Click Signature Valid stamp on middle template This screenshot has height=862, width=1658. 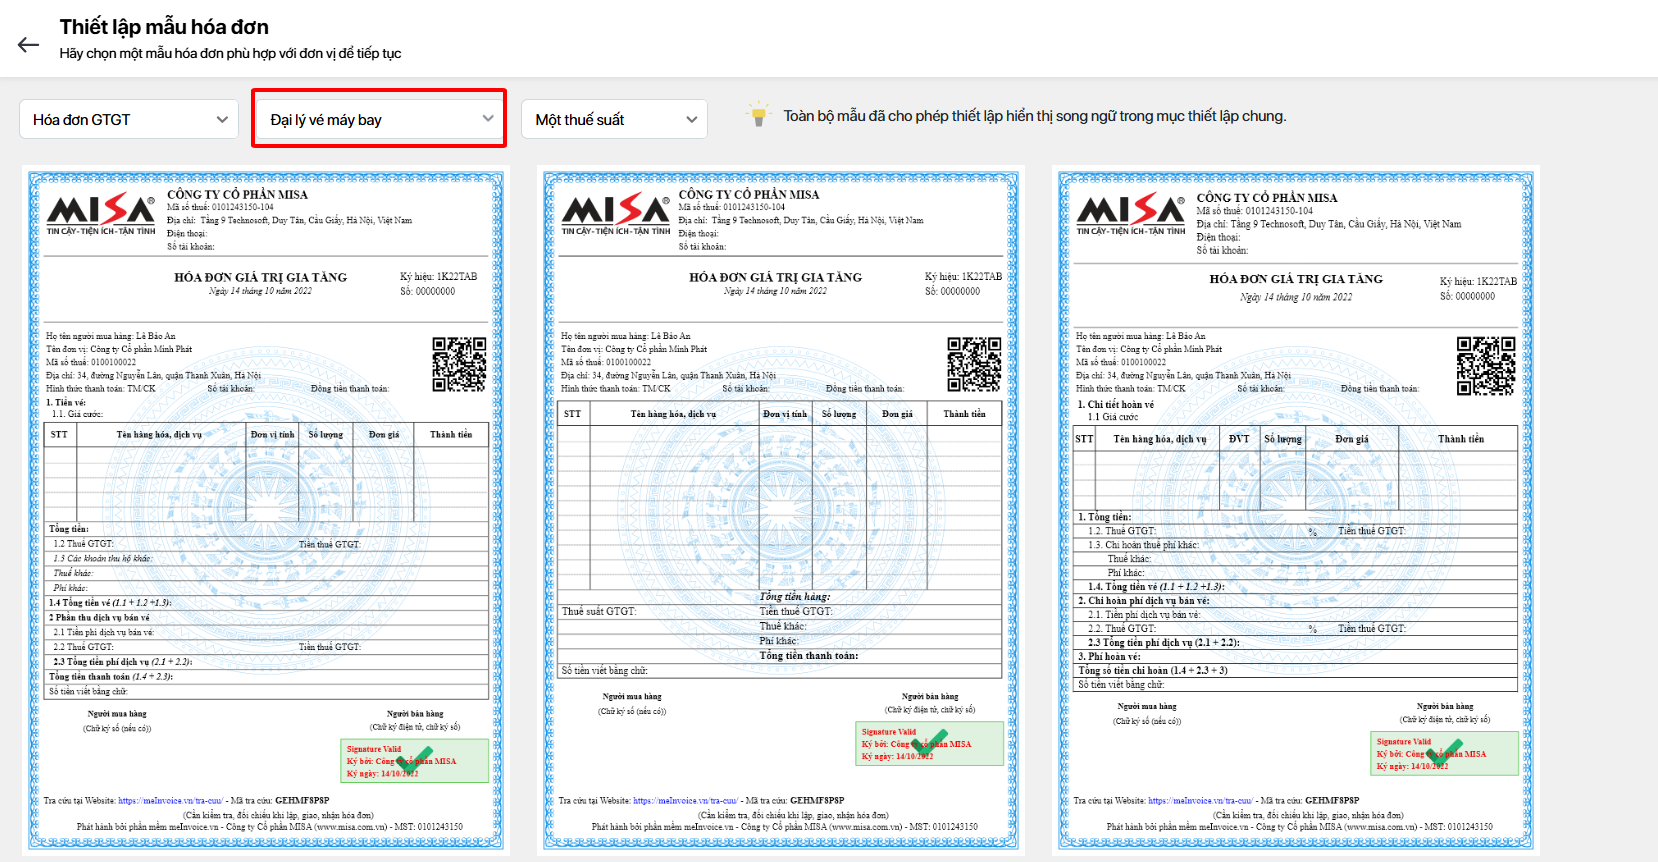(929, 744)
